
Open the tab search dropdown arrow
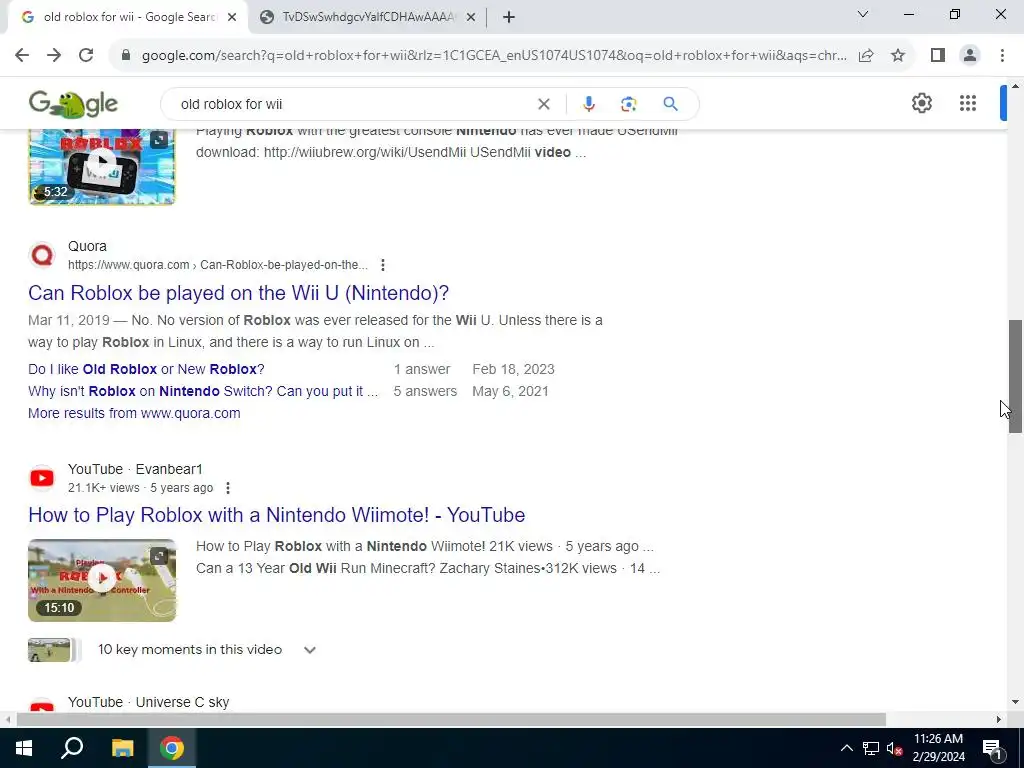(x=863, y=14)
